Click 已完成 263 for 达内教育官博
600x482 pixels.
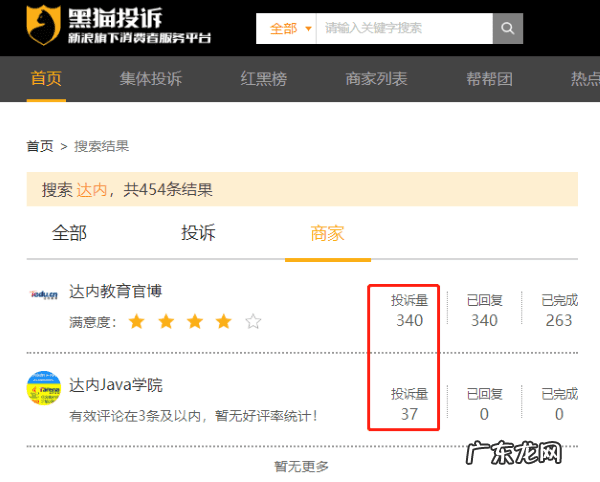pyautogui.click(x=559, y=311)
